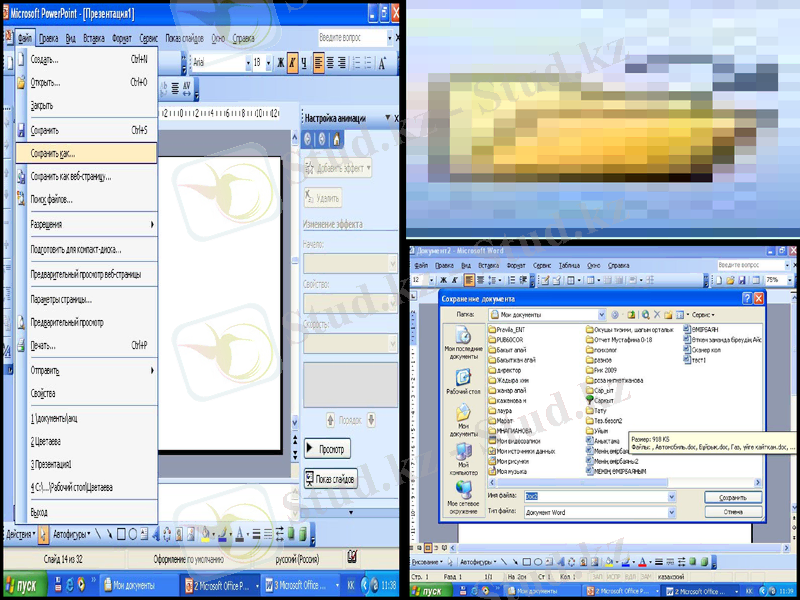Image resolution: width=800 pixels, height=600 pixels.
Task: Open the 'Вставка' menu in PowerPoint
Action: pyautogui.click(x=93, y=38)
